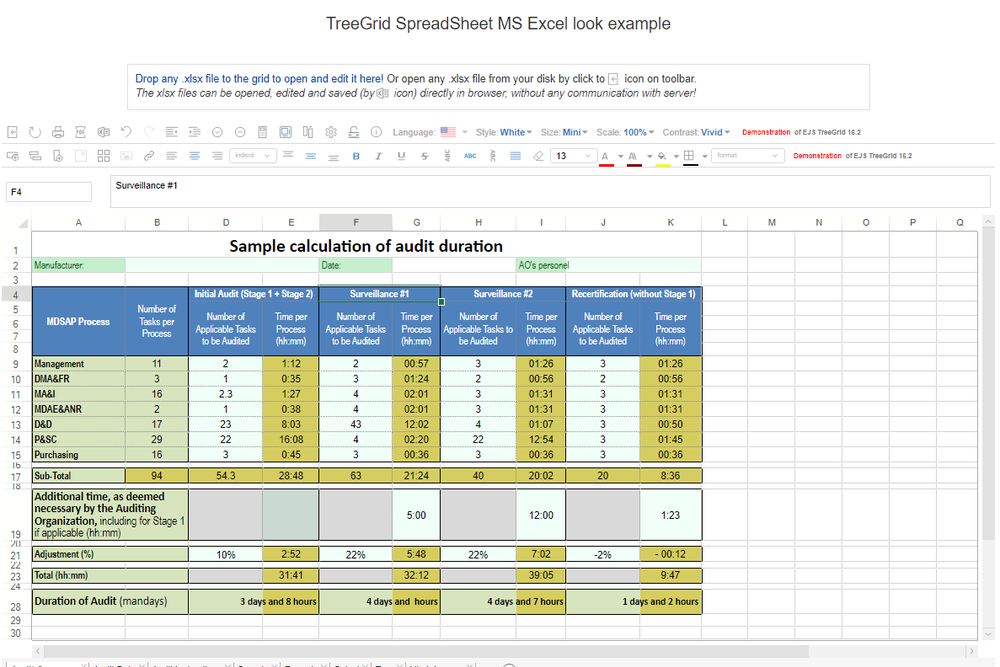Image resolution: width=1000 pixels, height=667 pixels.
Task: Click the cell borders grid icon
Action: (689, 156)
